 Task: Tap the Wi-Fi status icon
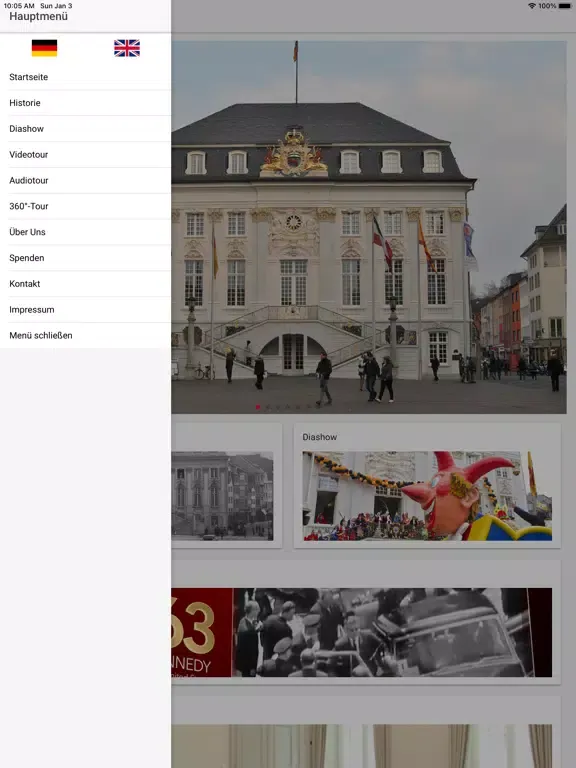point(532,6)
